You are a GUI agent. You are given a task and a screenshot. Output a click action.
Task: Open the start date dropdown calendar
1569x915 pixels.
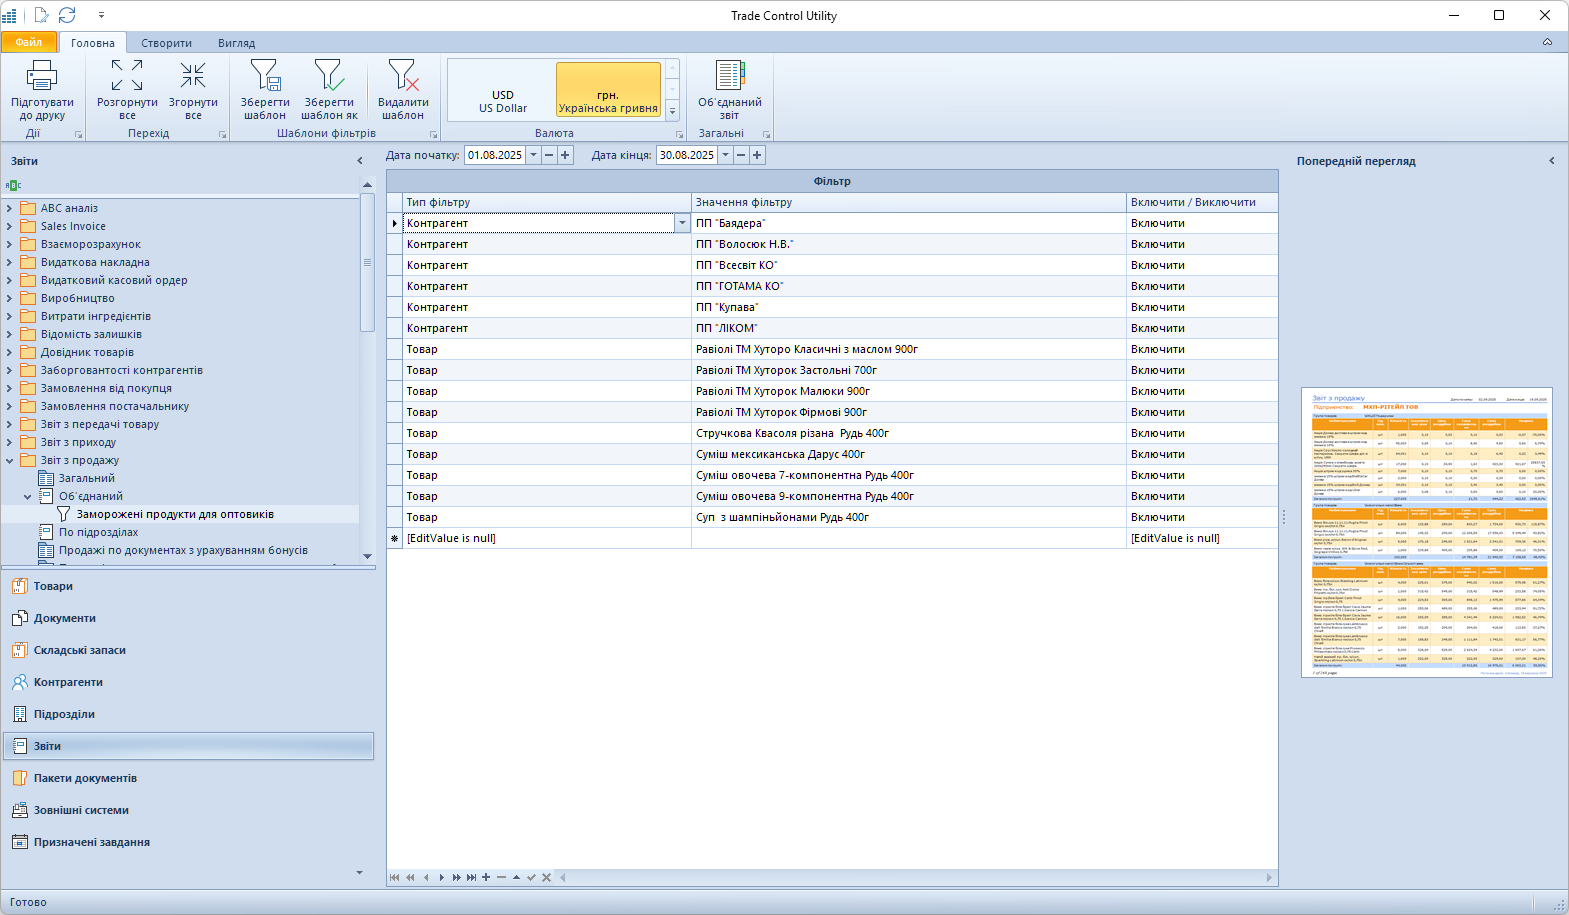534,155
